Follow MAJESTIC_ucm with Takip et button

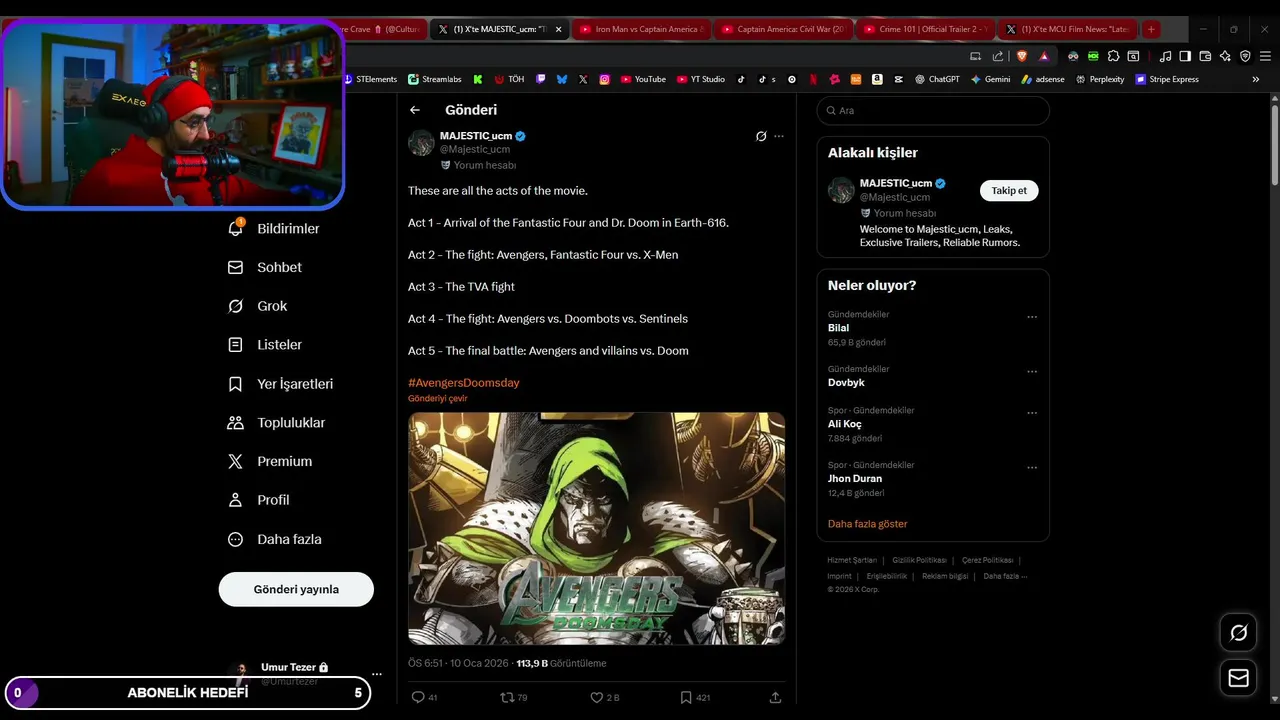tap(1009, 190)
